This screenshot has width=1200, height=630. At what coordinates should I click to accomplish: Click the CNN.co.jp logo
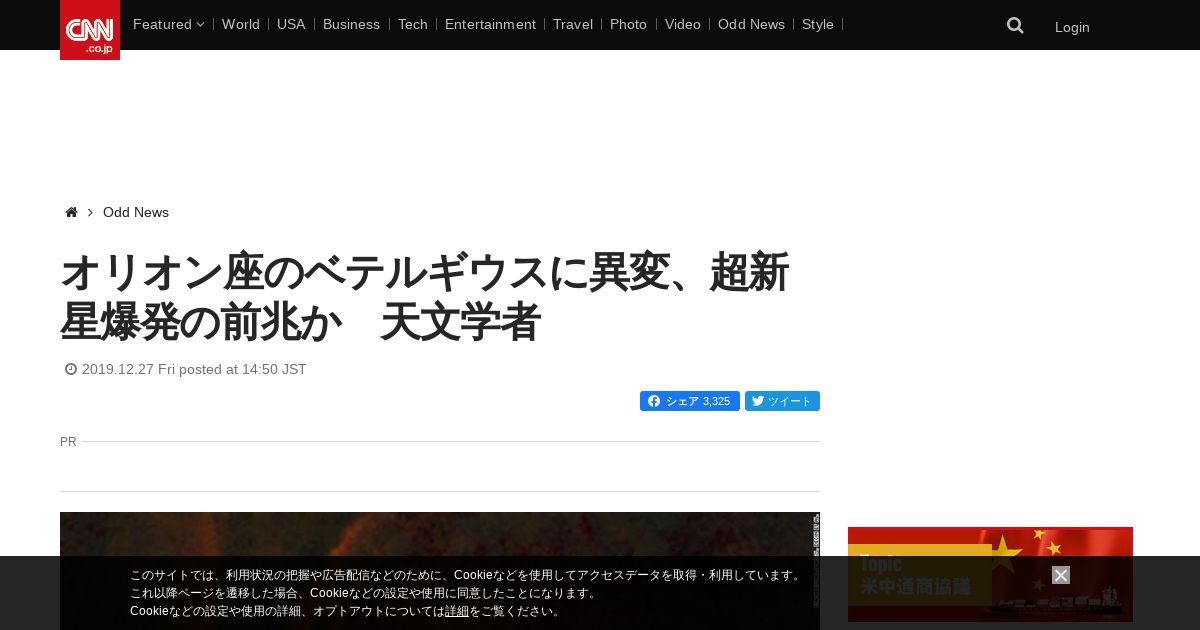(90, 30)
